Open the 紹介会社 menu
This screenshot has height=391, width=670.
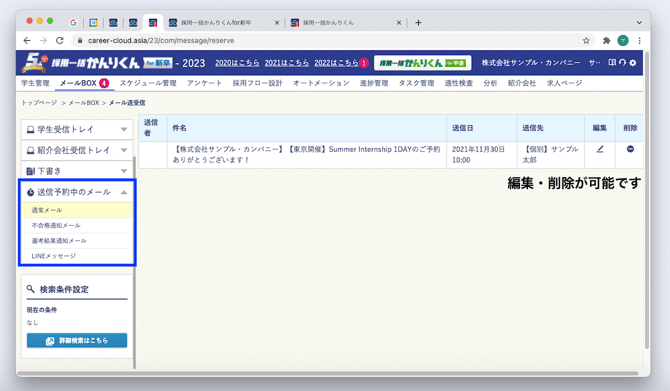tap(522, 83)
